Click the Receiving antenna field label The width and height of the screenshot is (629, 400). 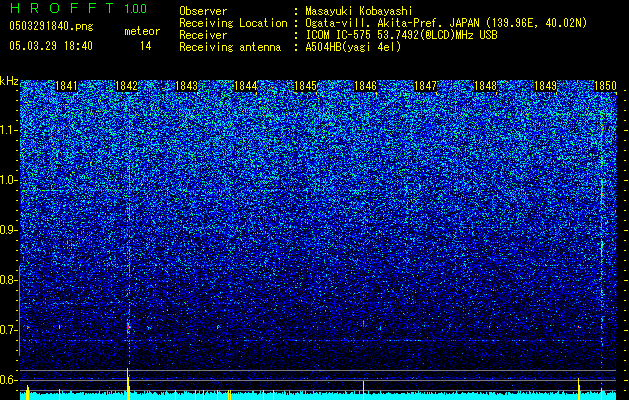tap(230, 47)
